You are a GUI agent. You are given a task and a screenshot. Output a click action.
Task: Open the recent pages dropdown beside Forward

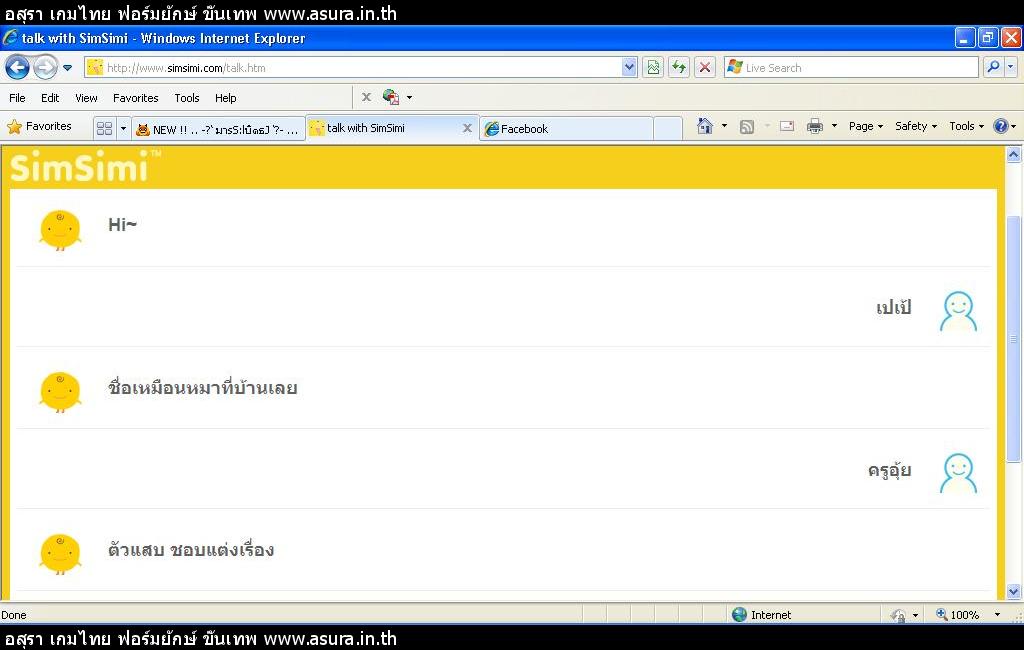(67, 67)
